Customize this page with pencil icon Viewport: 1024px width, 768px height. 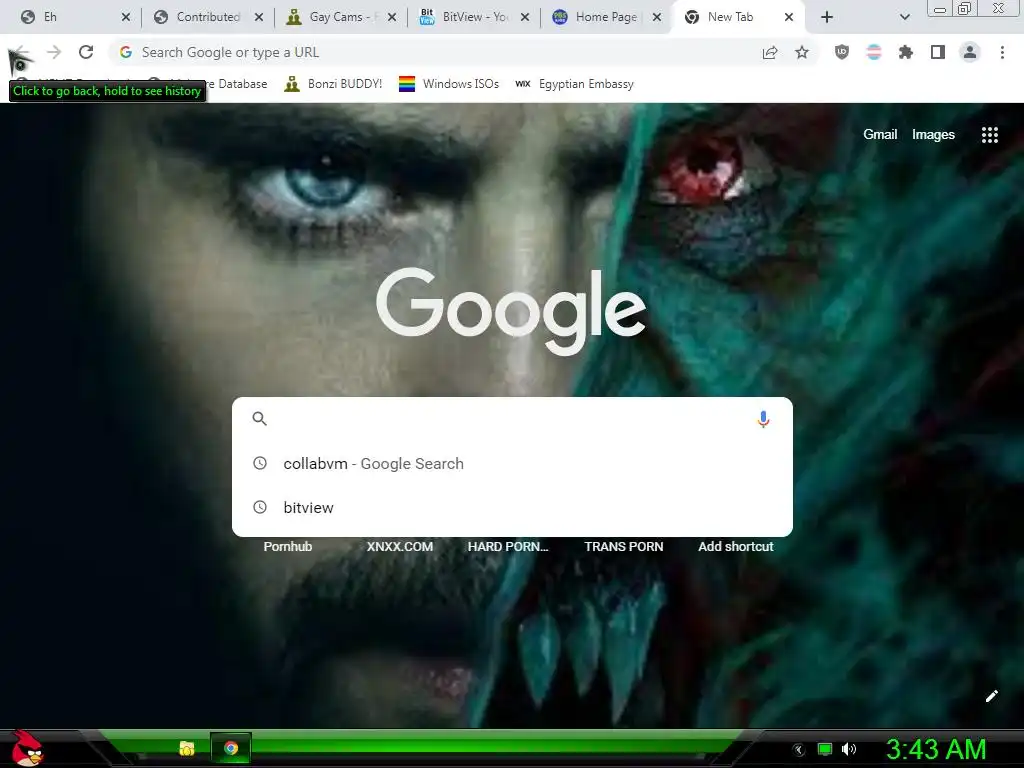[x=991, y=696]
